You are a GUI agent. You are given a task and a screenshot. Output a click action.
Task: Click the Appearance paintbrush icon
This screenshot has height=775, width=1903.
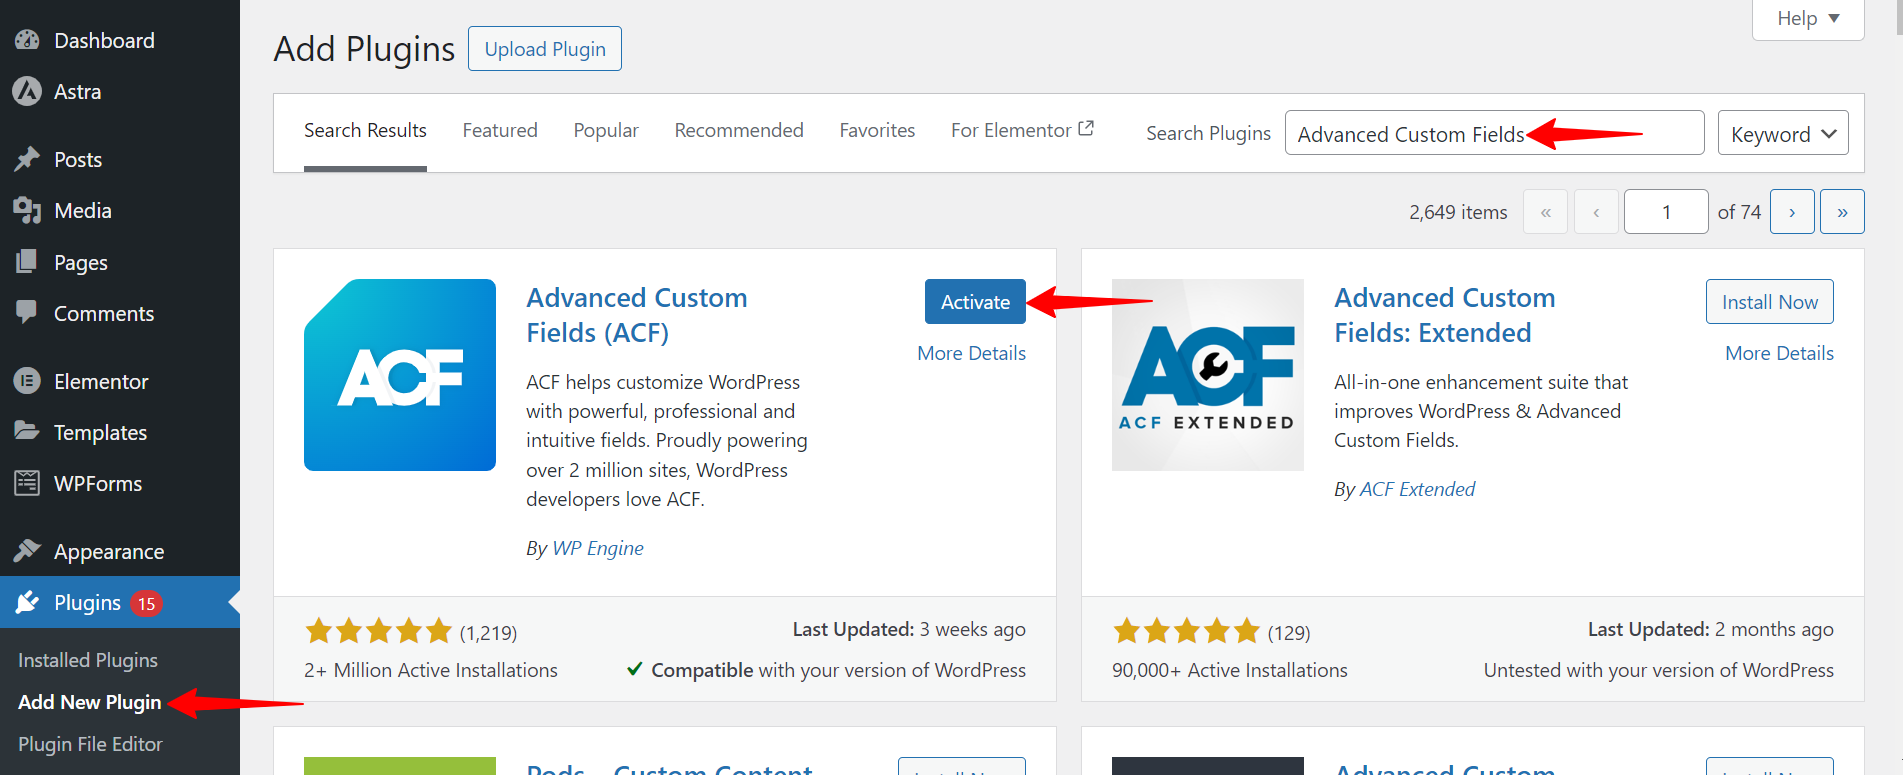(27, 551)
